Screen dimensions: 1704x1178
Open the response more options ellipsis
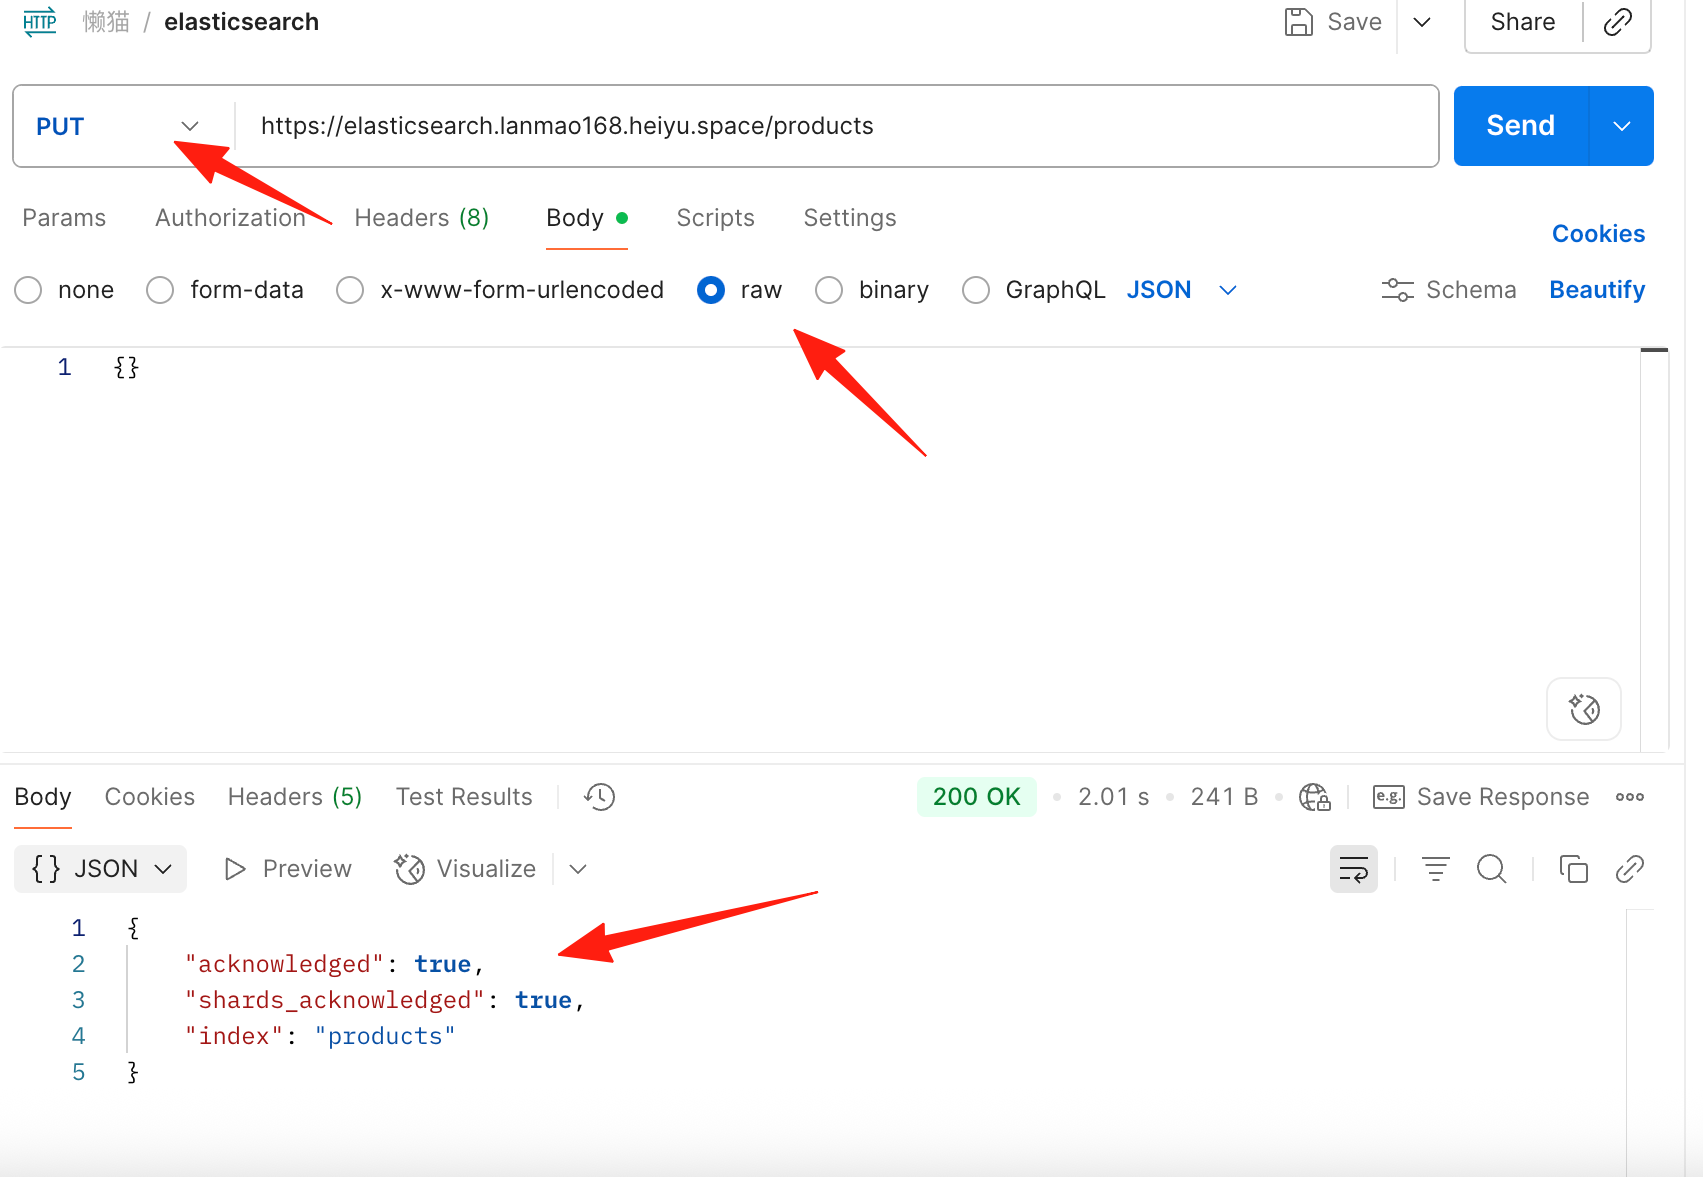coord(1630,797)
